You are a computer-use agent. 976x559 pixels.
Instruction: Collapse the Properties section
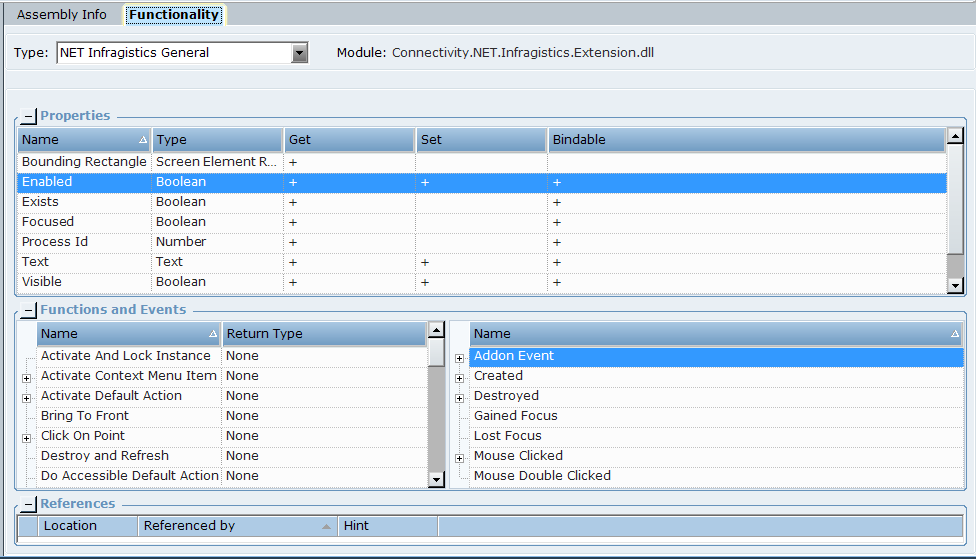[29, 116]
